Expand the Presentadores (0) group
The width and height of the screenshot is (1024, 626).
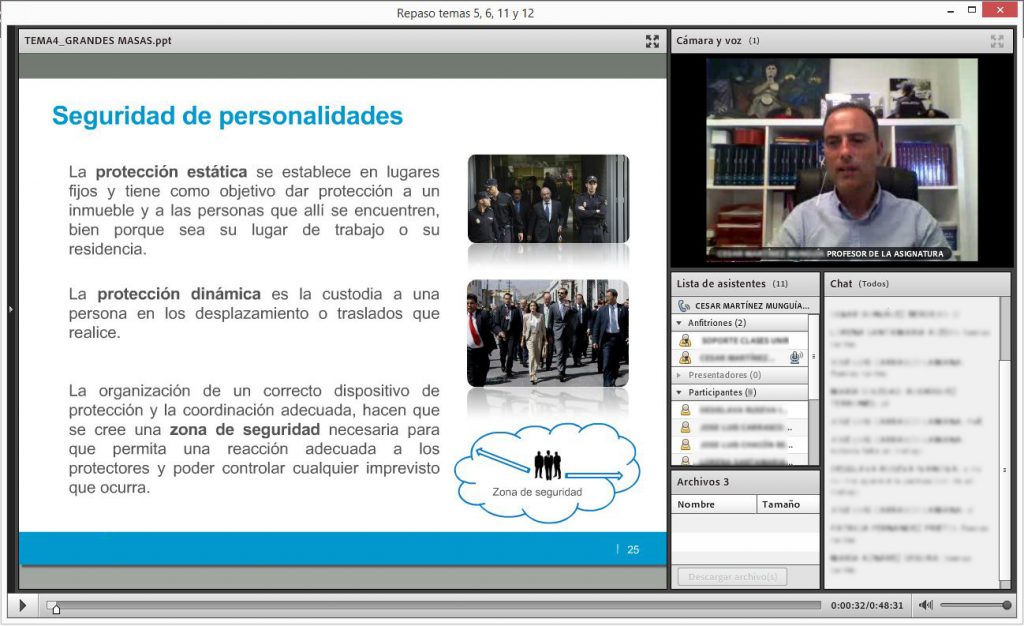679,375
